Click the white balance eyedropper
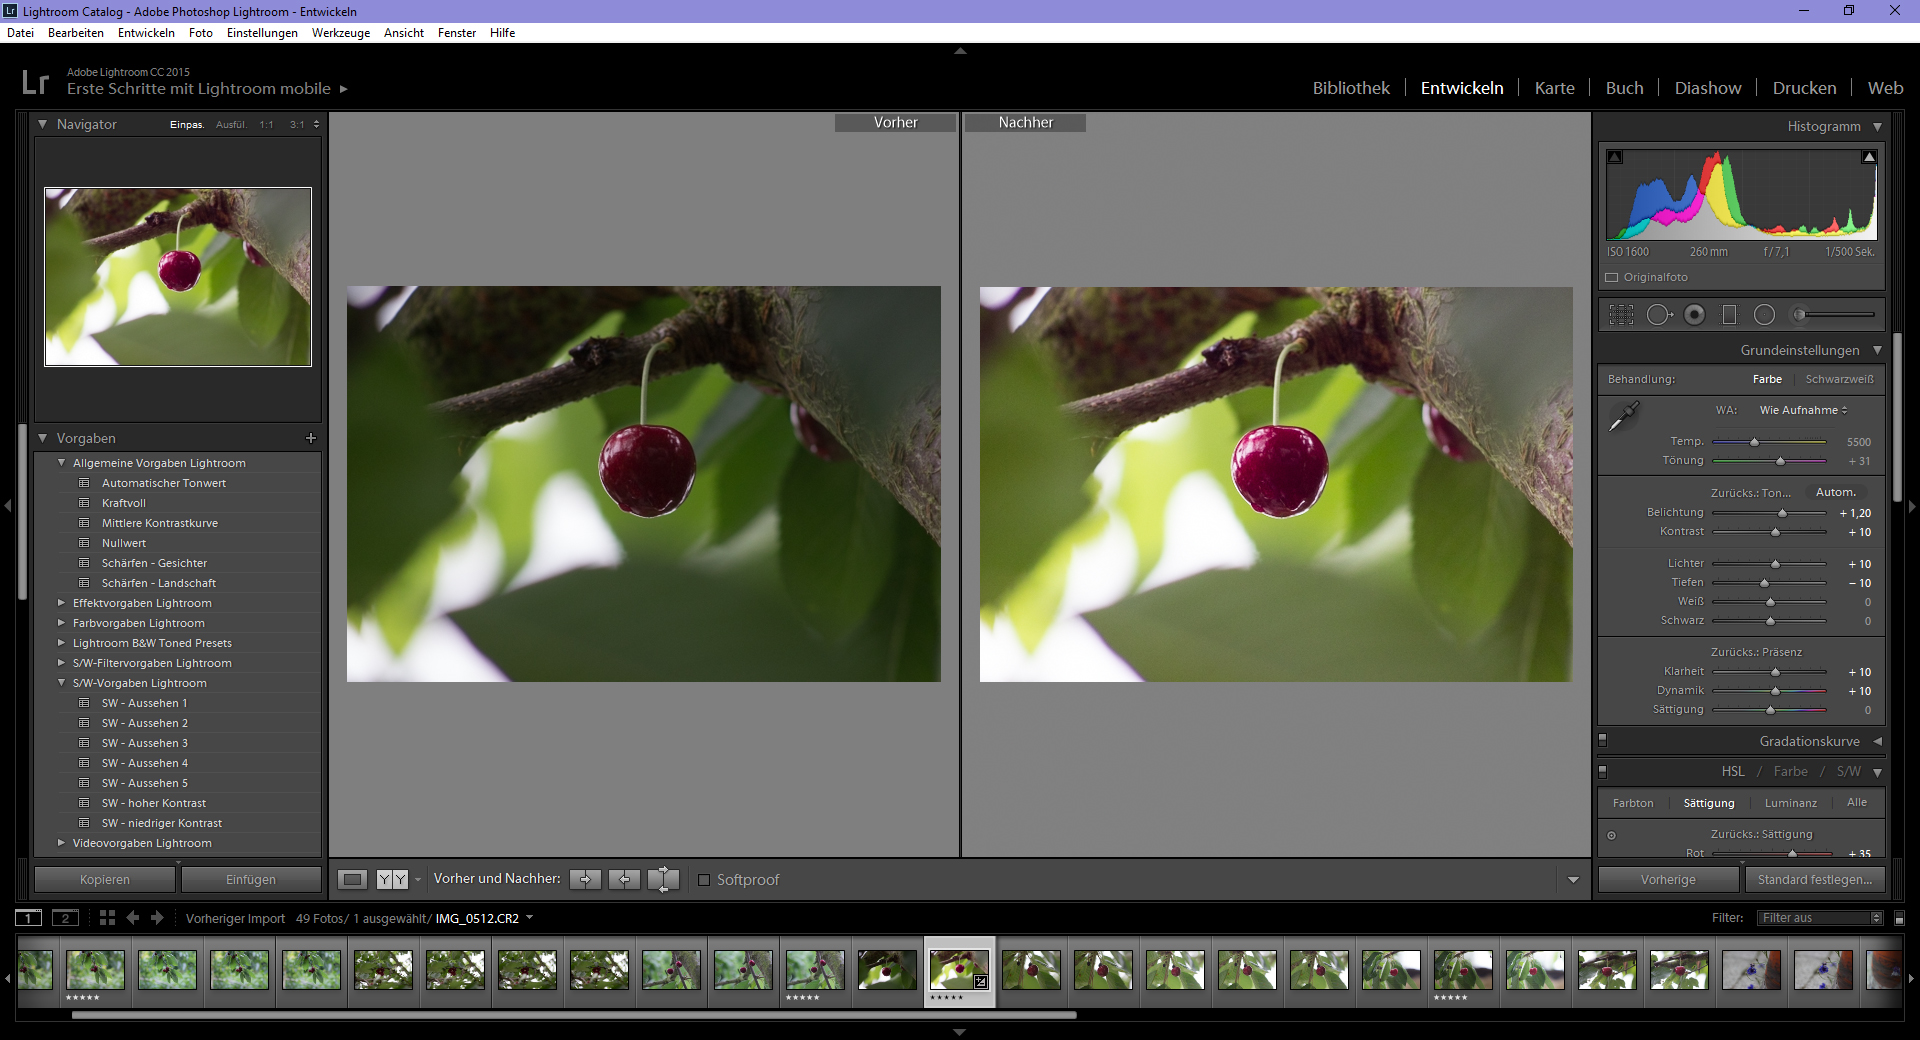 [x=1623, y=415]
